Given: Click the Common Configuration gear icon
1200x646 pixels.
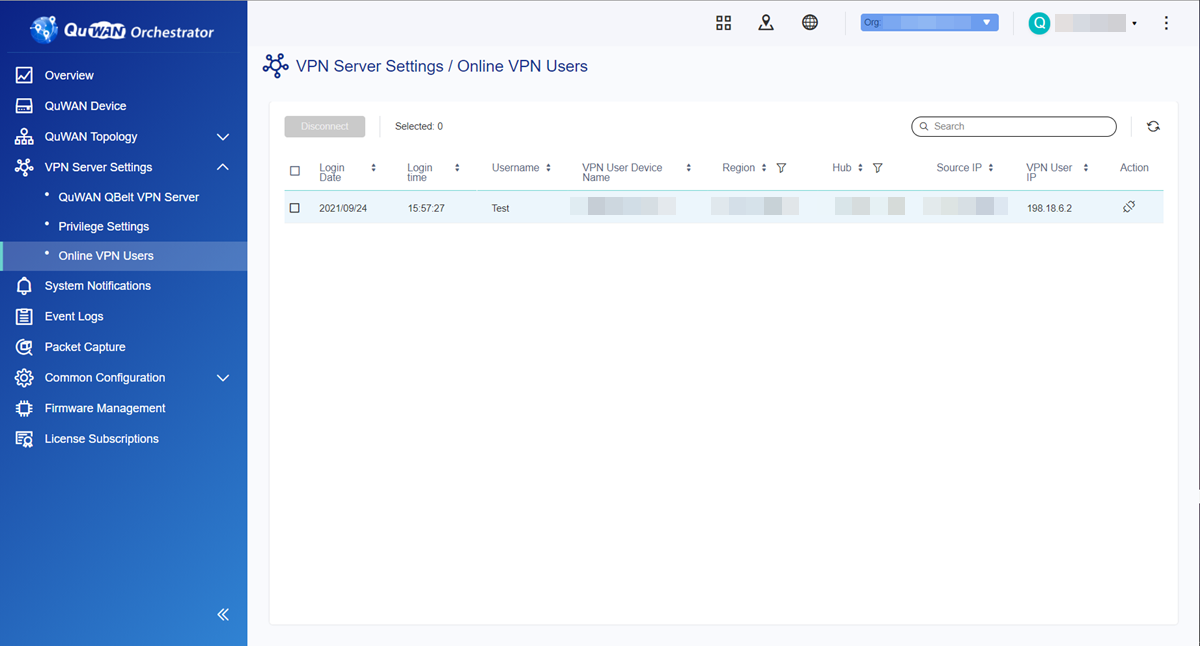Looking at the screenshot, I should (24, 378).
